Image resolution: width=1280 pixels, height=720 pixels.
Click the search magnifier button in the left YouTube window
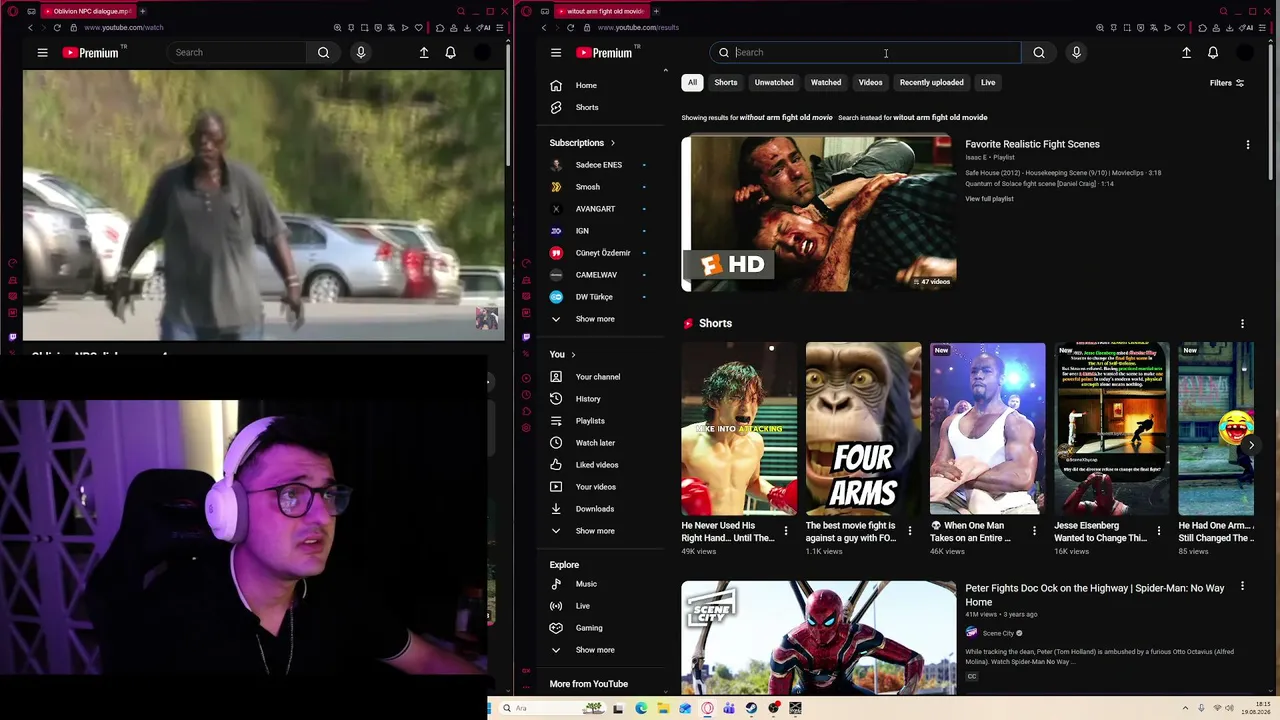tap(323, 52)
